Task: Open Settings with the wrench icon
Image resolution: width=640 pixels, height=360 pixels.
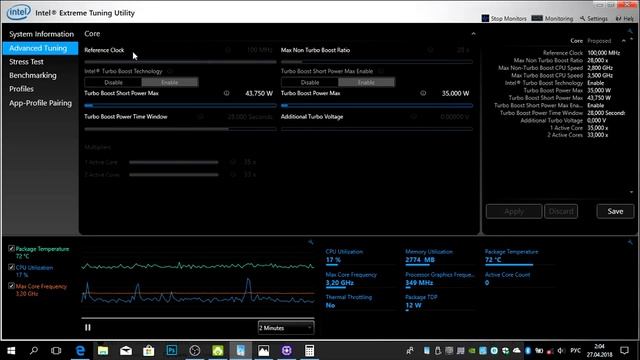Action: [x=582, y=19]
